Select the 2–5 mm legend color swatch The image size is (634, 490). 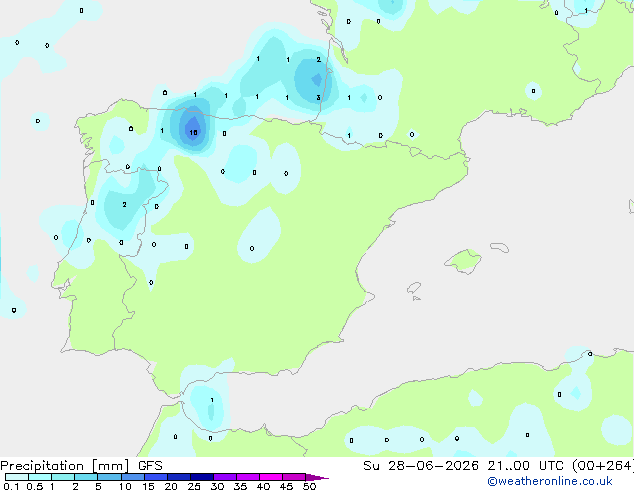tap(86, 477)
